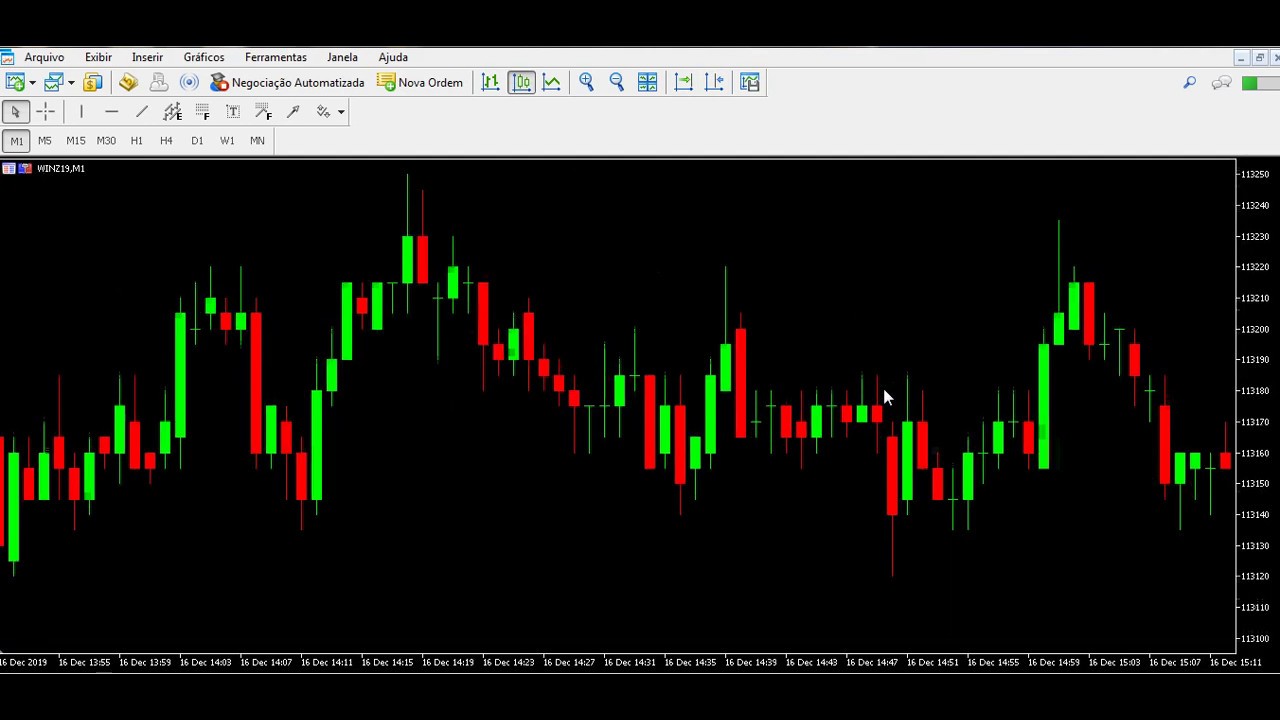Zoom out of the chart
This screenshot has width=1280, height=720.
pyautogui.click(x=617, y=82)
